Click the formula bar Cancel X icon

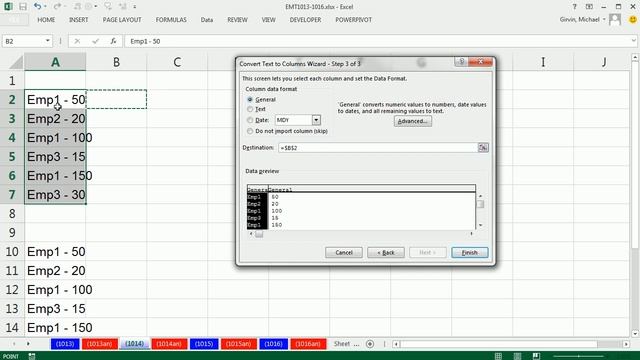coord(77,41)
